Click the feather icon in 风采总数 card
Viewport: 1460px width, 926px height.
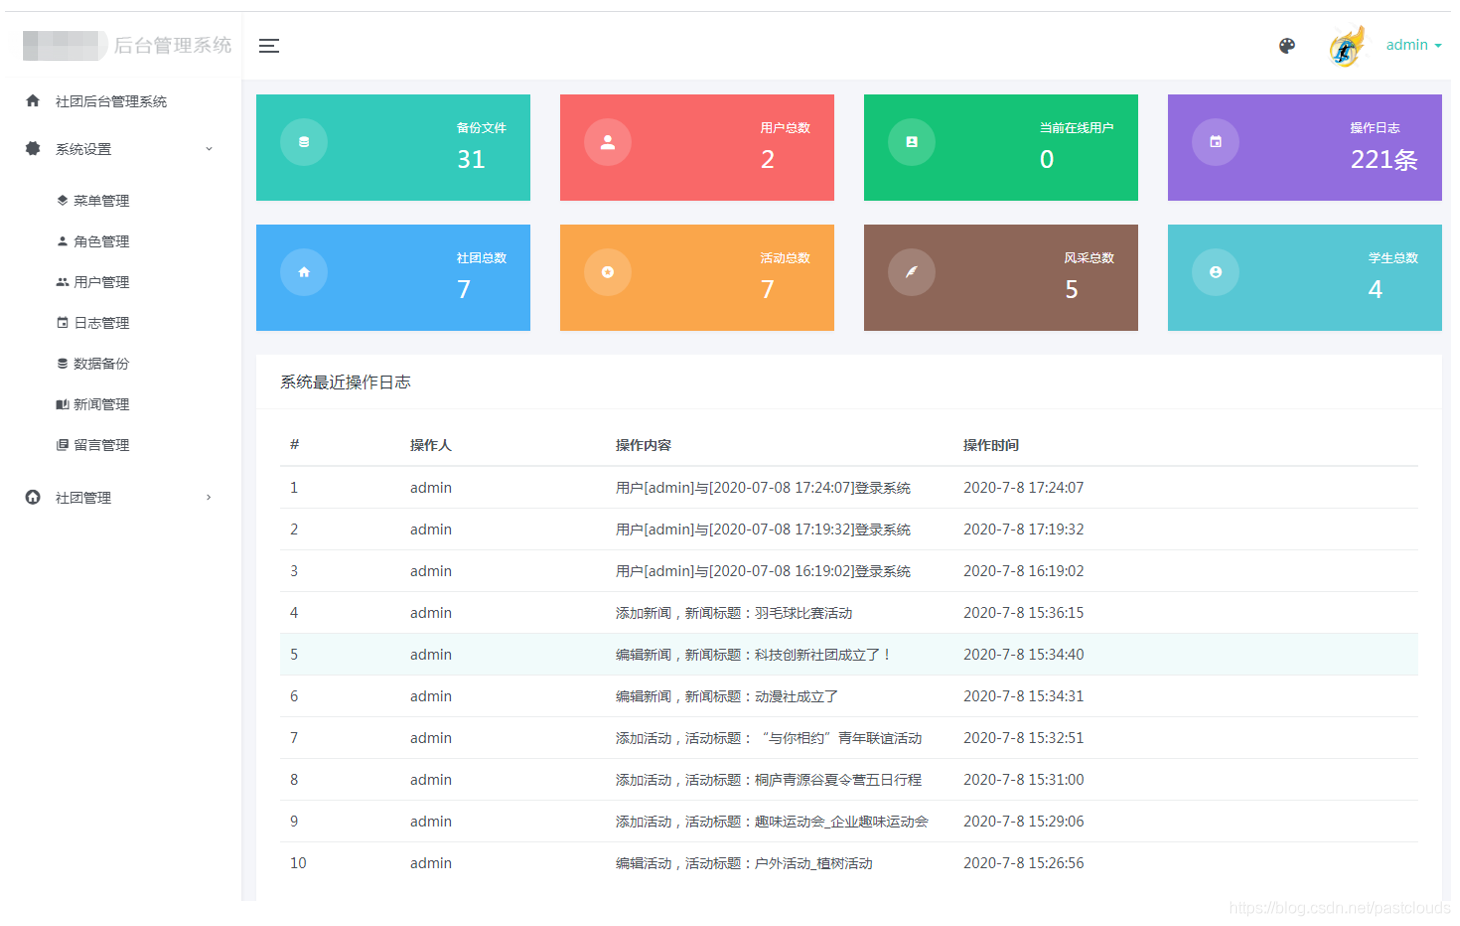coord(912,272)
